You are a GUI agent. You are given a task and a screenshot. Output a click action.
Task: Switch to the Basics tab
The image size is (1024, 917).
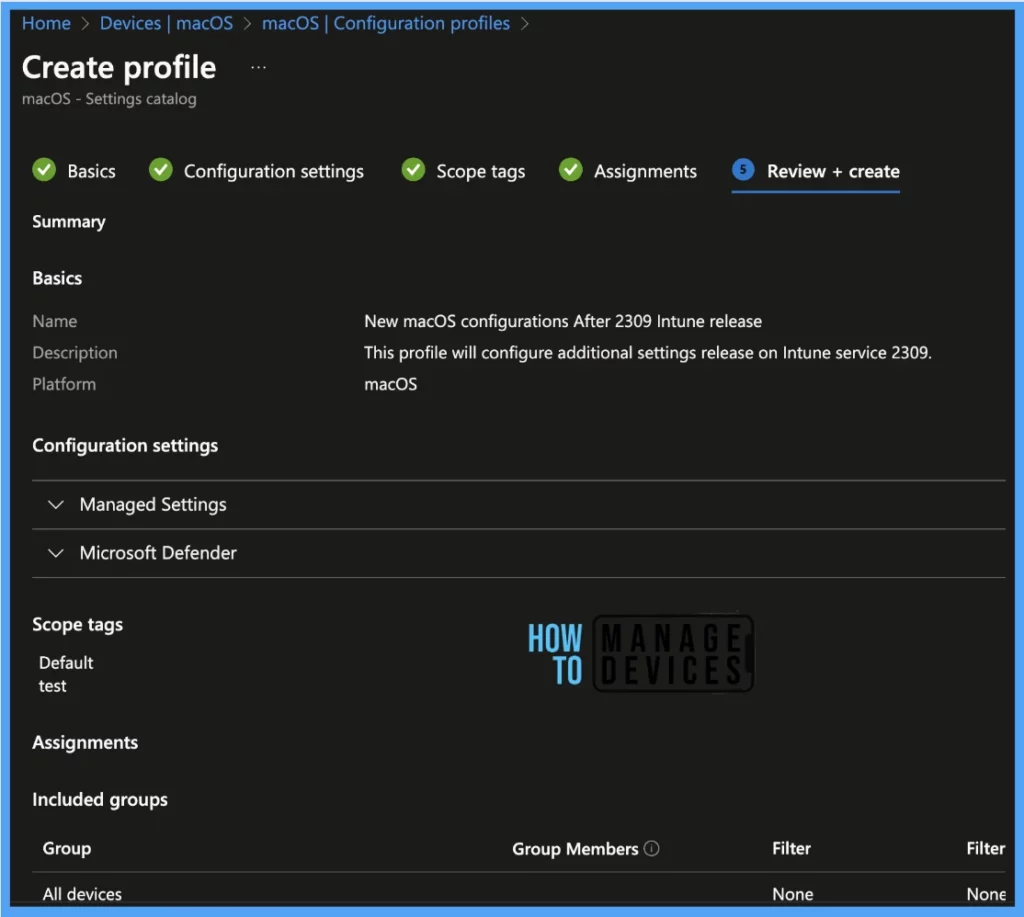tap(74, 171)
